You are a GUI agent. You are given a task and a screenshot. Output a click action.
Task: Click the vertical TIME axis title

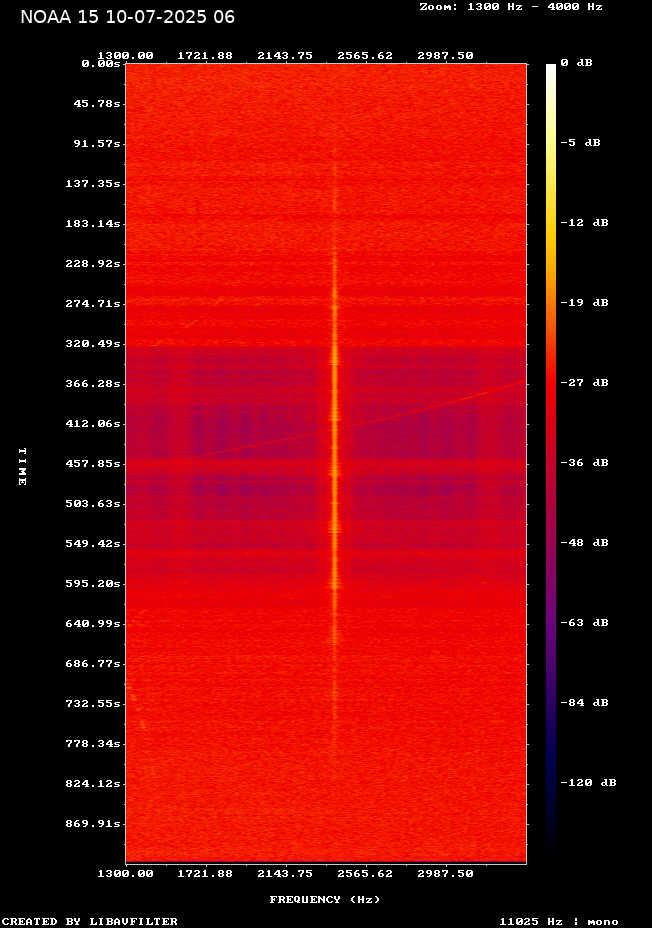22,466
